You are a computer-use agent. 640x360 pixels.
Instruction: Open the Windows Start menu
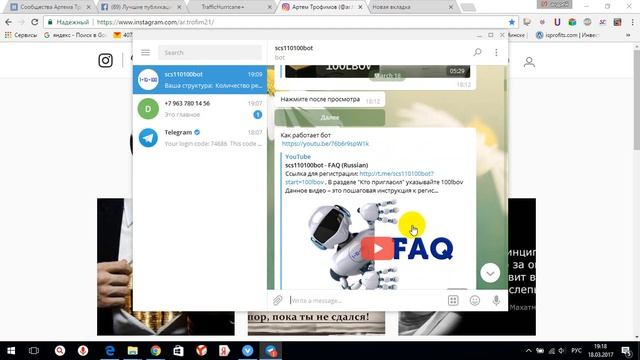coord(11,351)
